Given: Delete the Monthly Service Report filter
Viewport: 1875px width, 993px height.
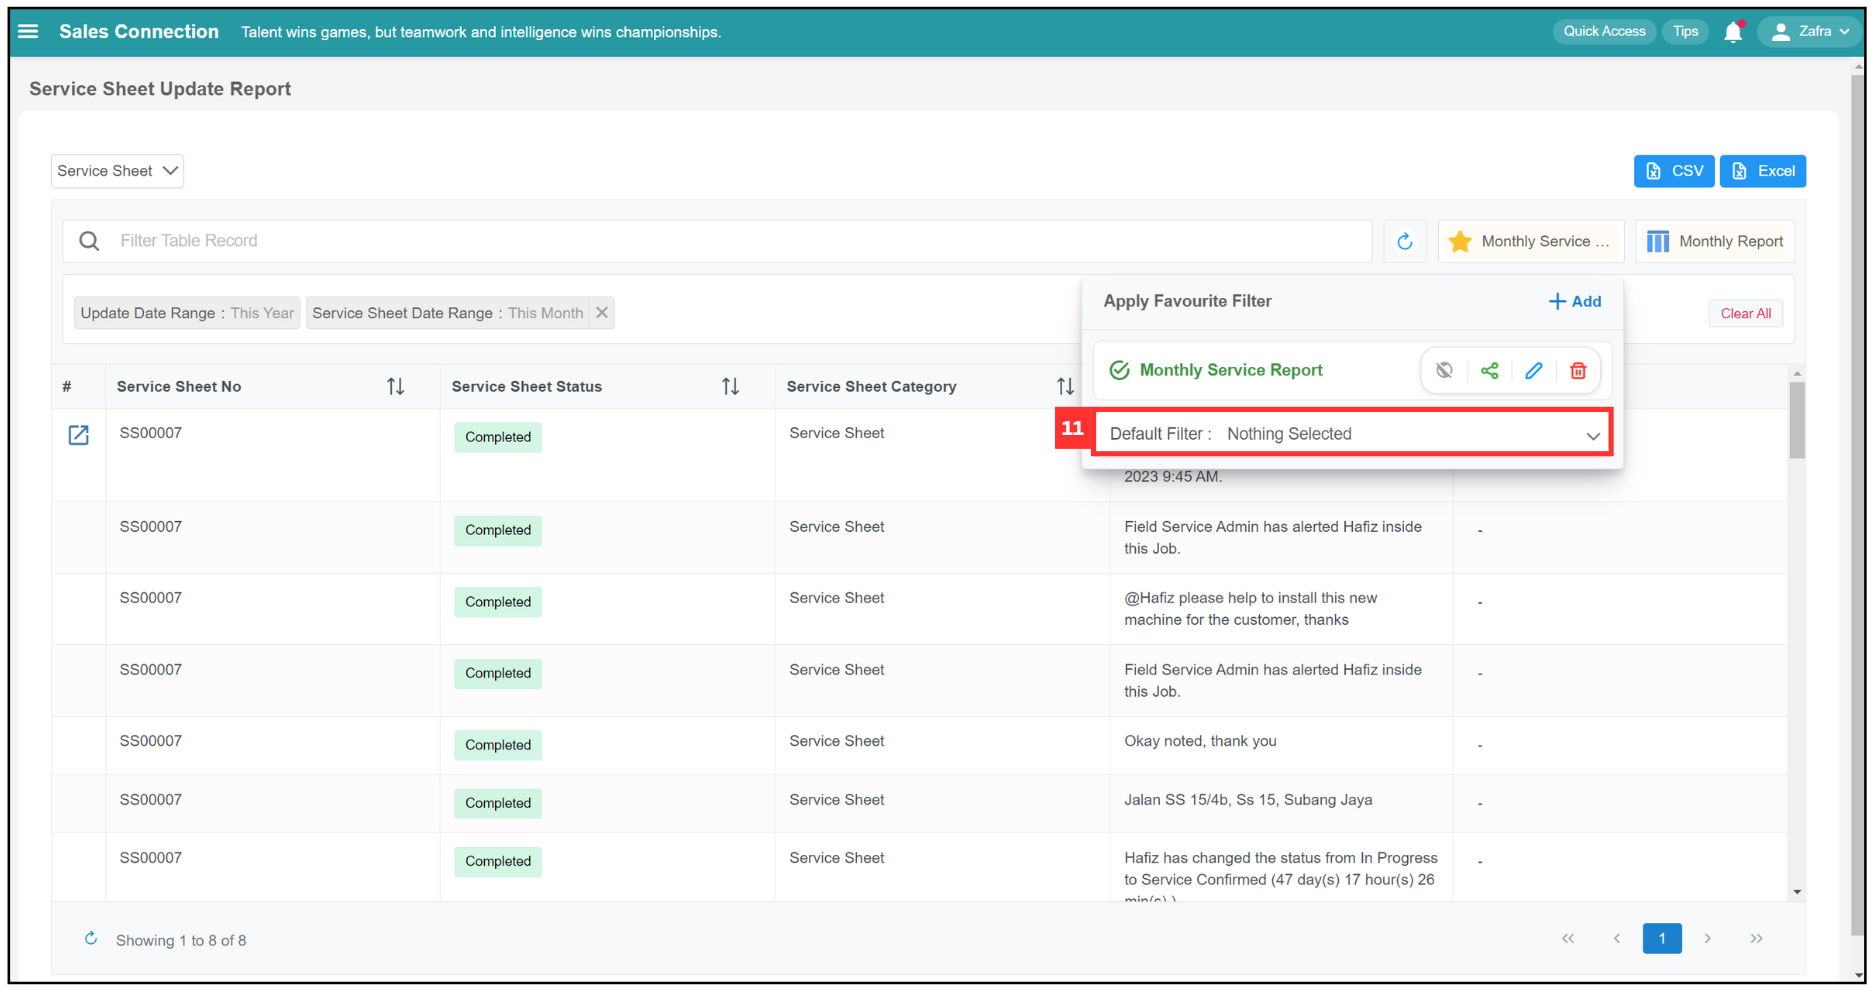Looking at the screenshot, I should [x=1578, y=370].
